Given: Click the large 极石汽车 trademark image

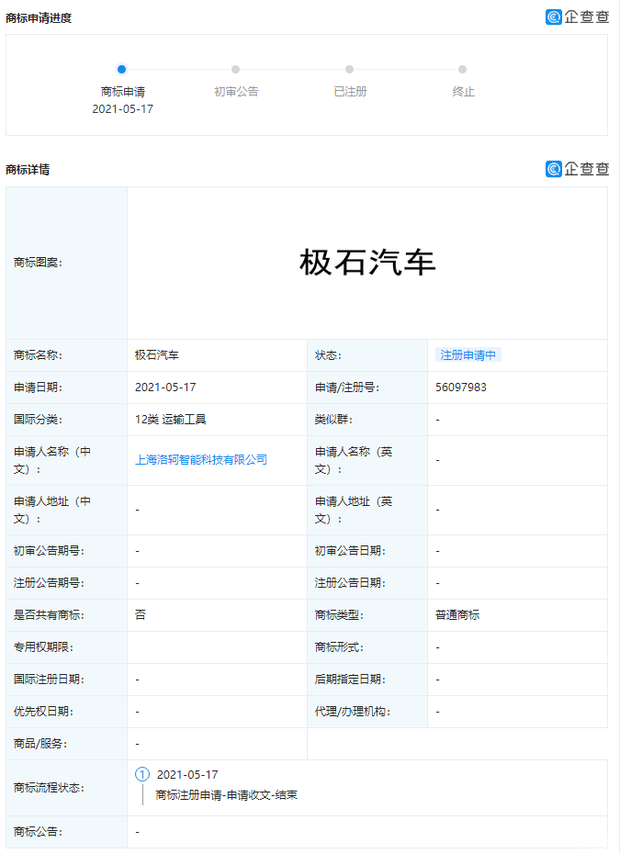Looking at the screenshot, I should coord(367,263).
